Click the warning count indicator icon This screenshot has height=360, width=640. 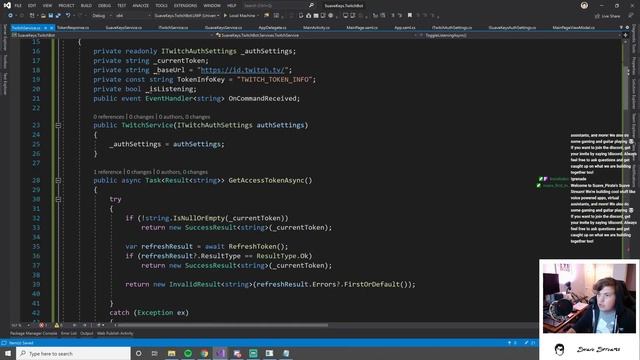[x=58, y=325]
